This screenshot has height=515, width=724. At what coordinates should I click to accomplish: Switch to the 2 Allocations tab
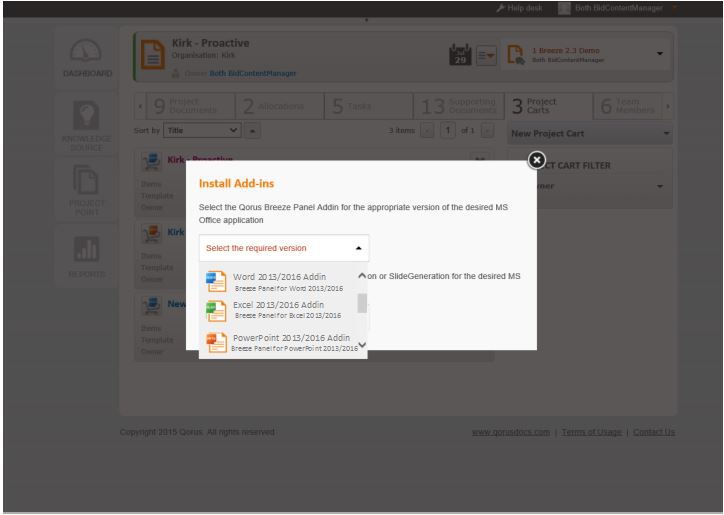coord(280,106)
